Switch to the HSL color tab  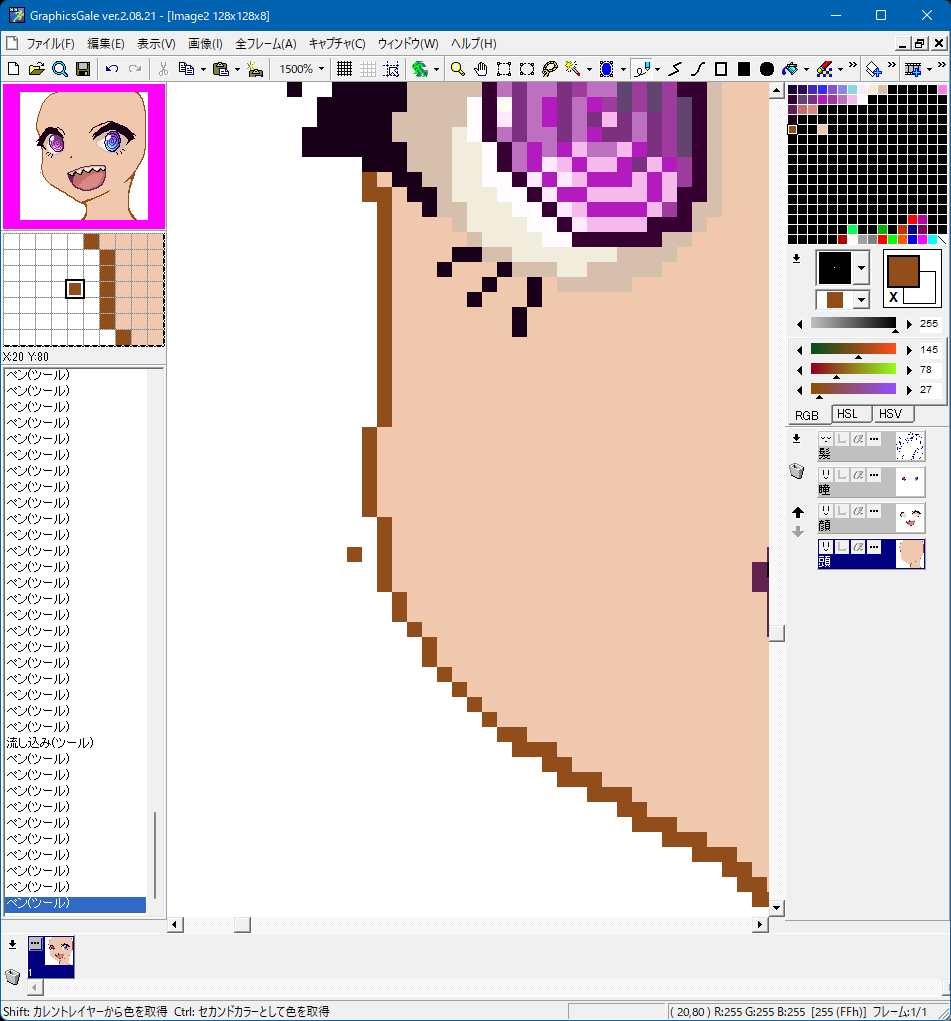pyautogui.click(x=848, y=414)
